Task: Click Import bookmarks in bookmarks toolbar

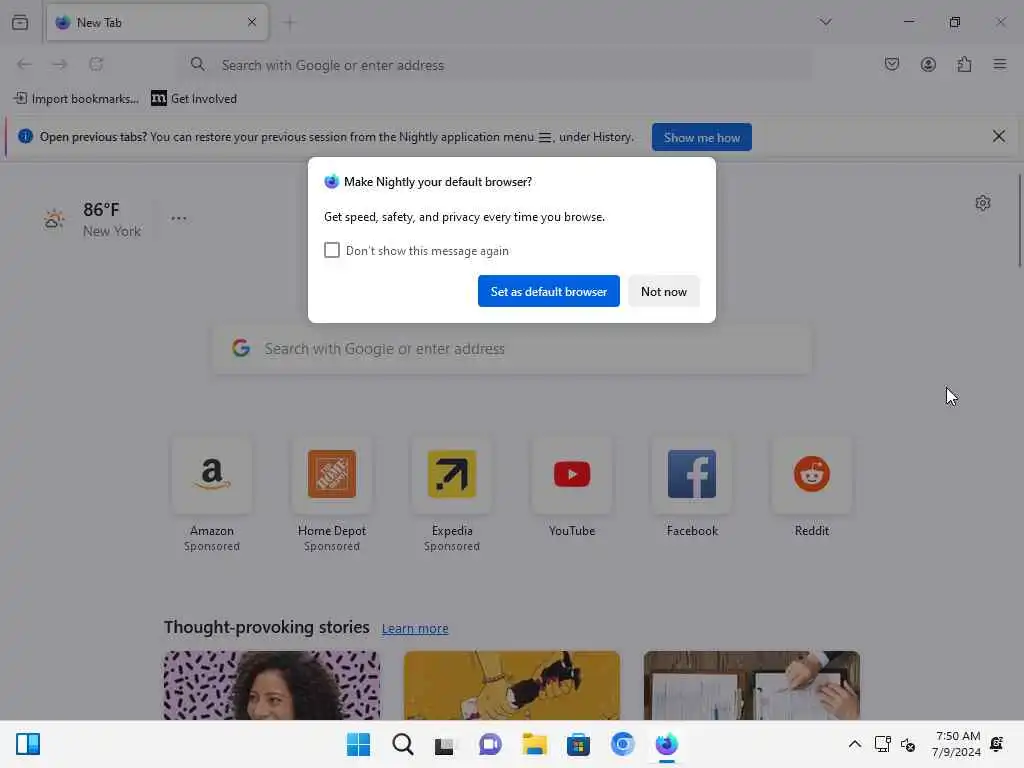Action: pyautogui.click(x=76, y=99)
